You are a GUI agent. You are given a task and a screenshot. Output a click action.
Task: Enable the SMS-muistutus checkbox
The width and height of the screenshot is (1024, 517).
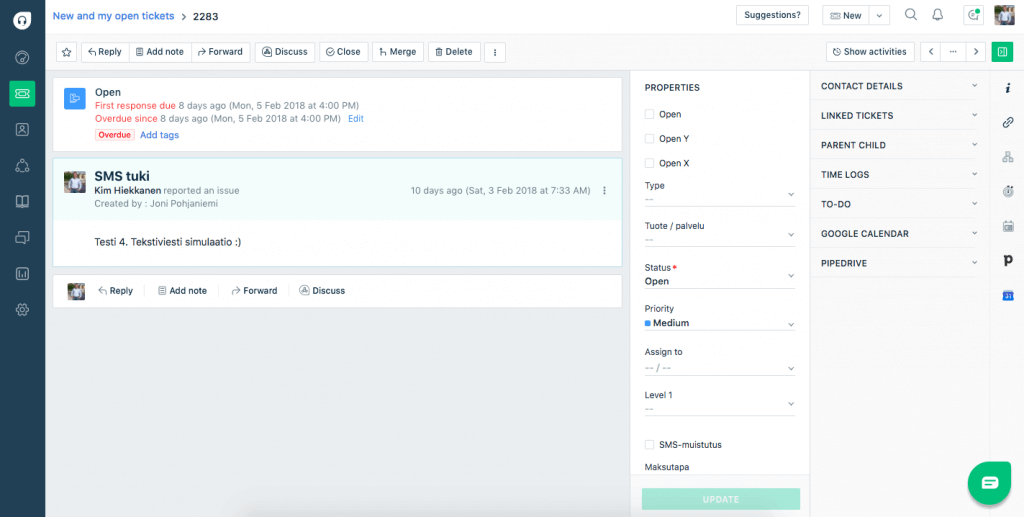[649, 445]
